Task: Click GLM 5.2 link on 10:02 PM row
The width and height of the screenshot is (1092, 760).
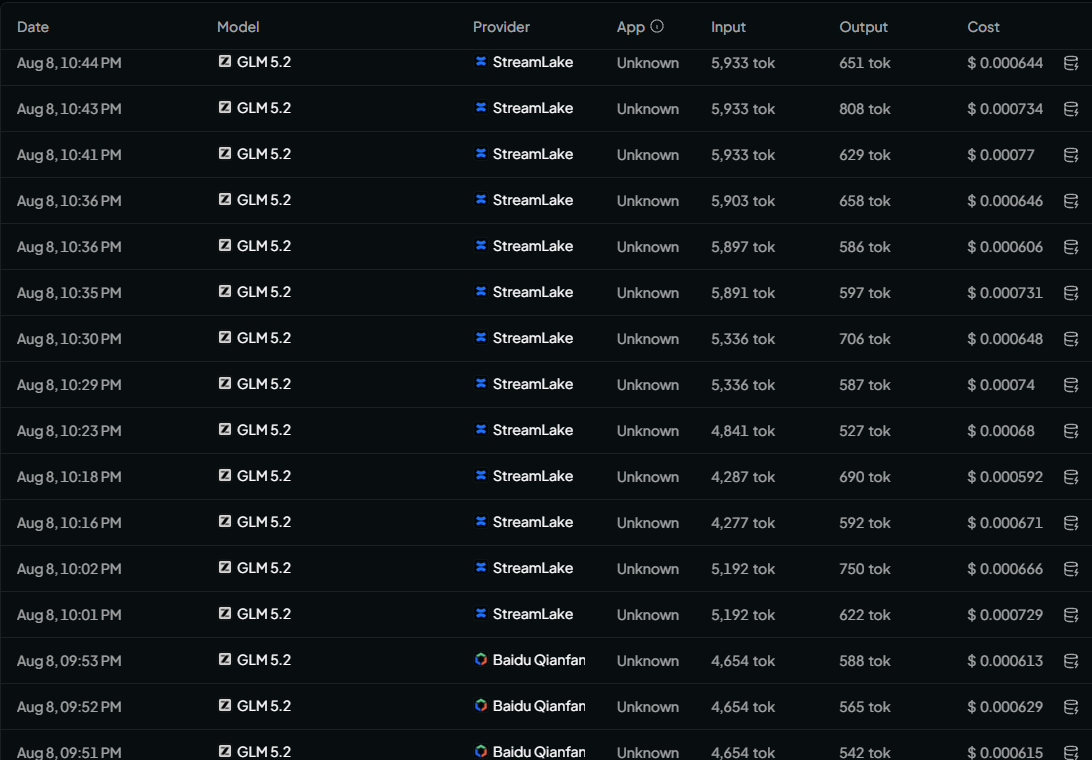Action: [264, 568]
